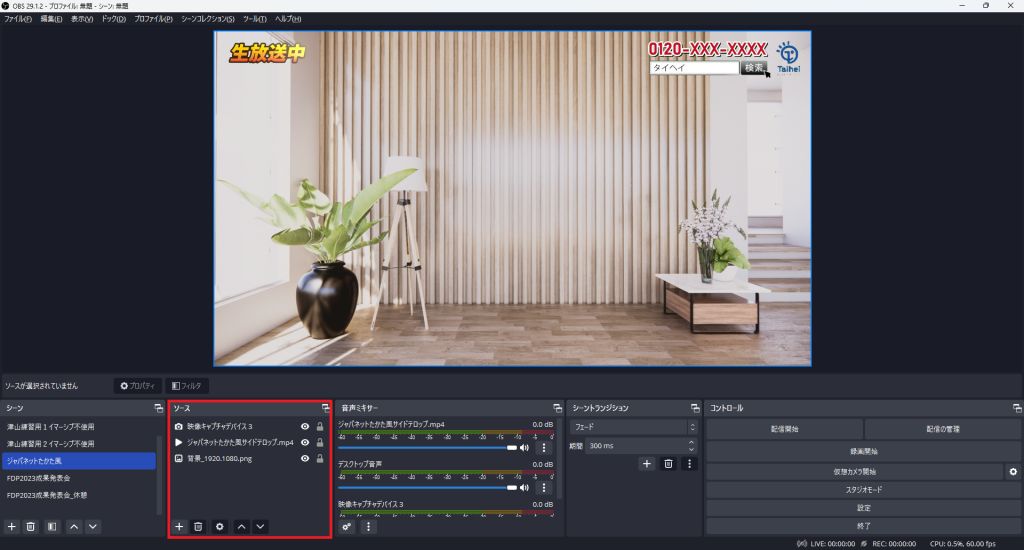Image resolution: width=1024 pixels, height=550 pixels.
Task: Undock the ソース panel with float icon
Action: coord(326,408)
